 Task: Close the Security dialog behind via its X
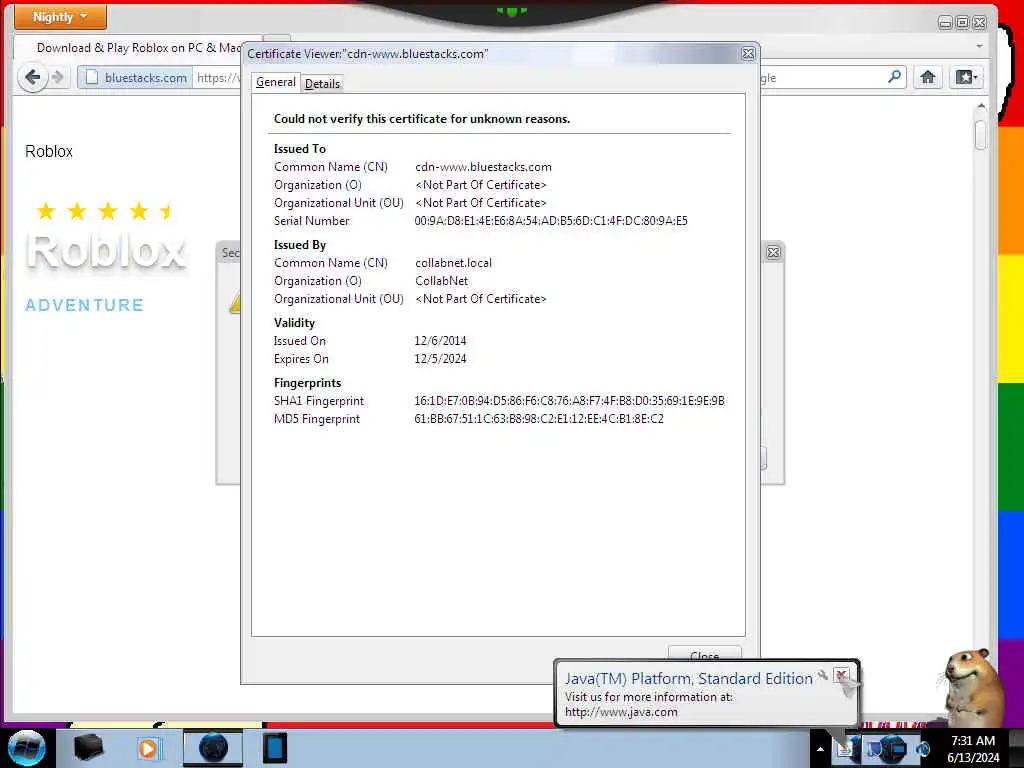click(773, 252)
